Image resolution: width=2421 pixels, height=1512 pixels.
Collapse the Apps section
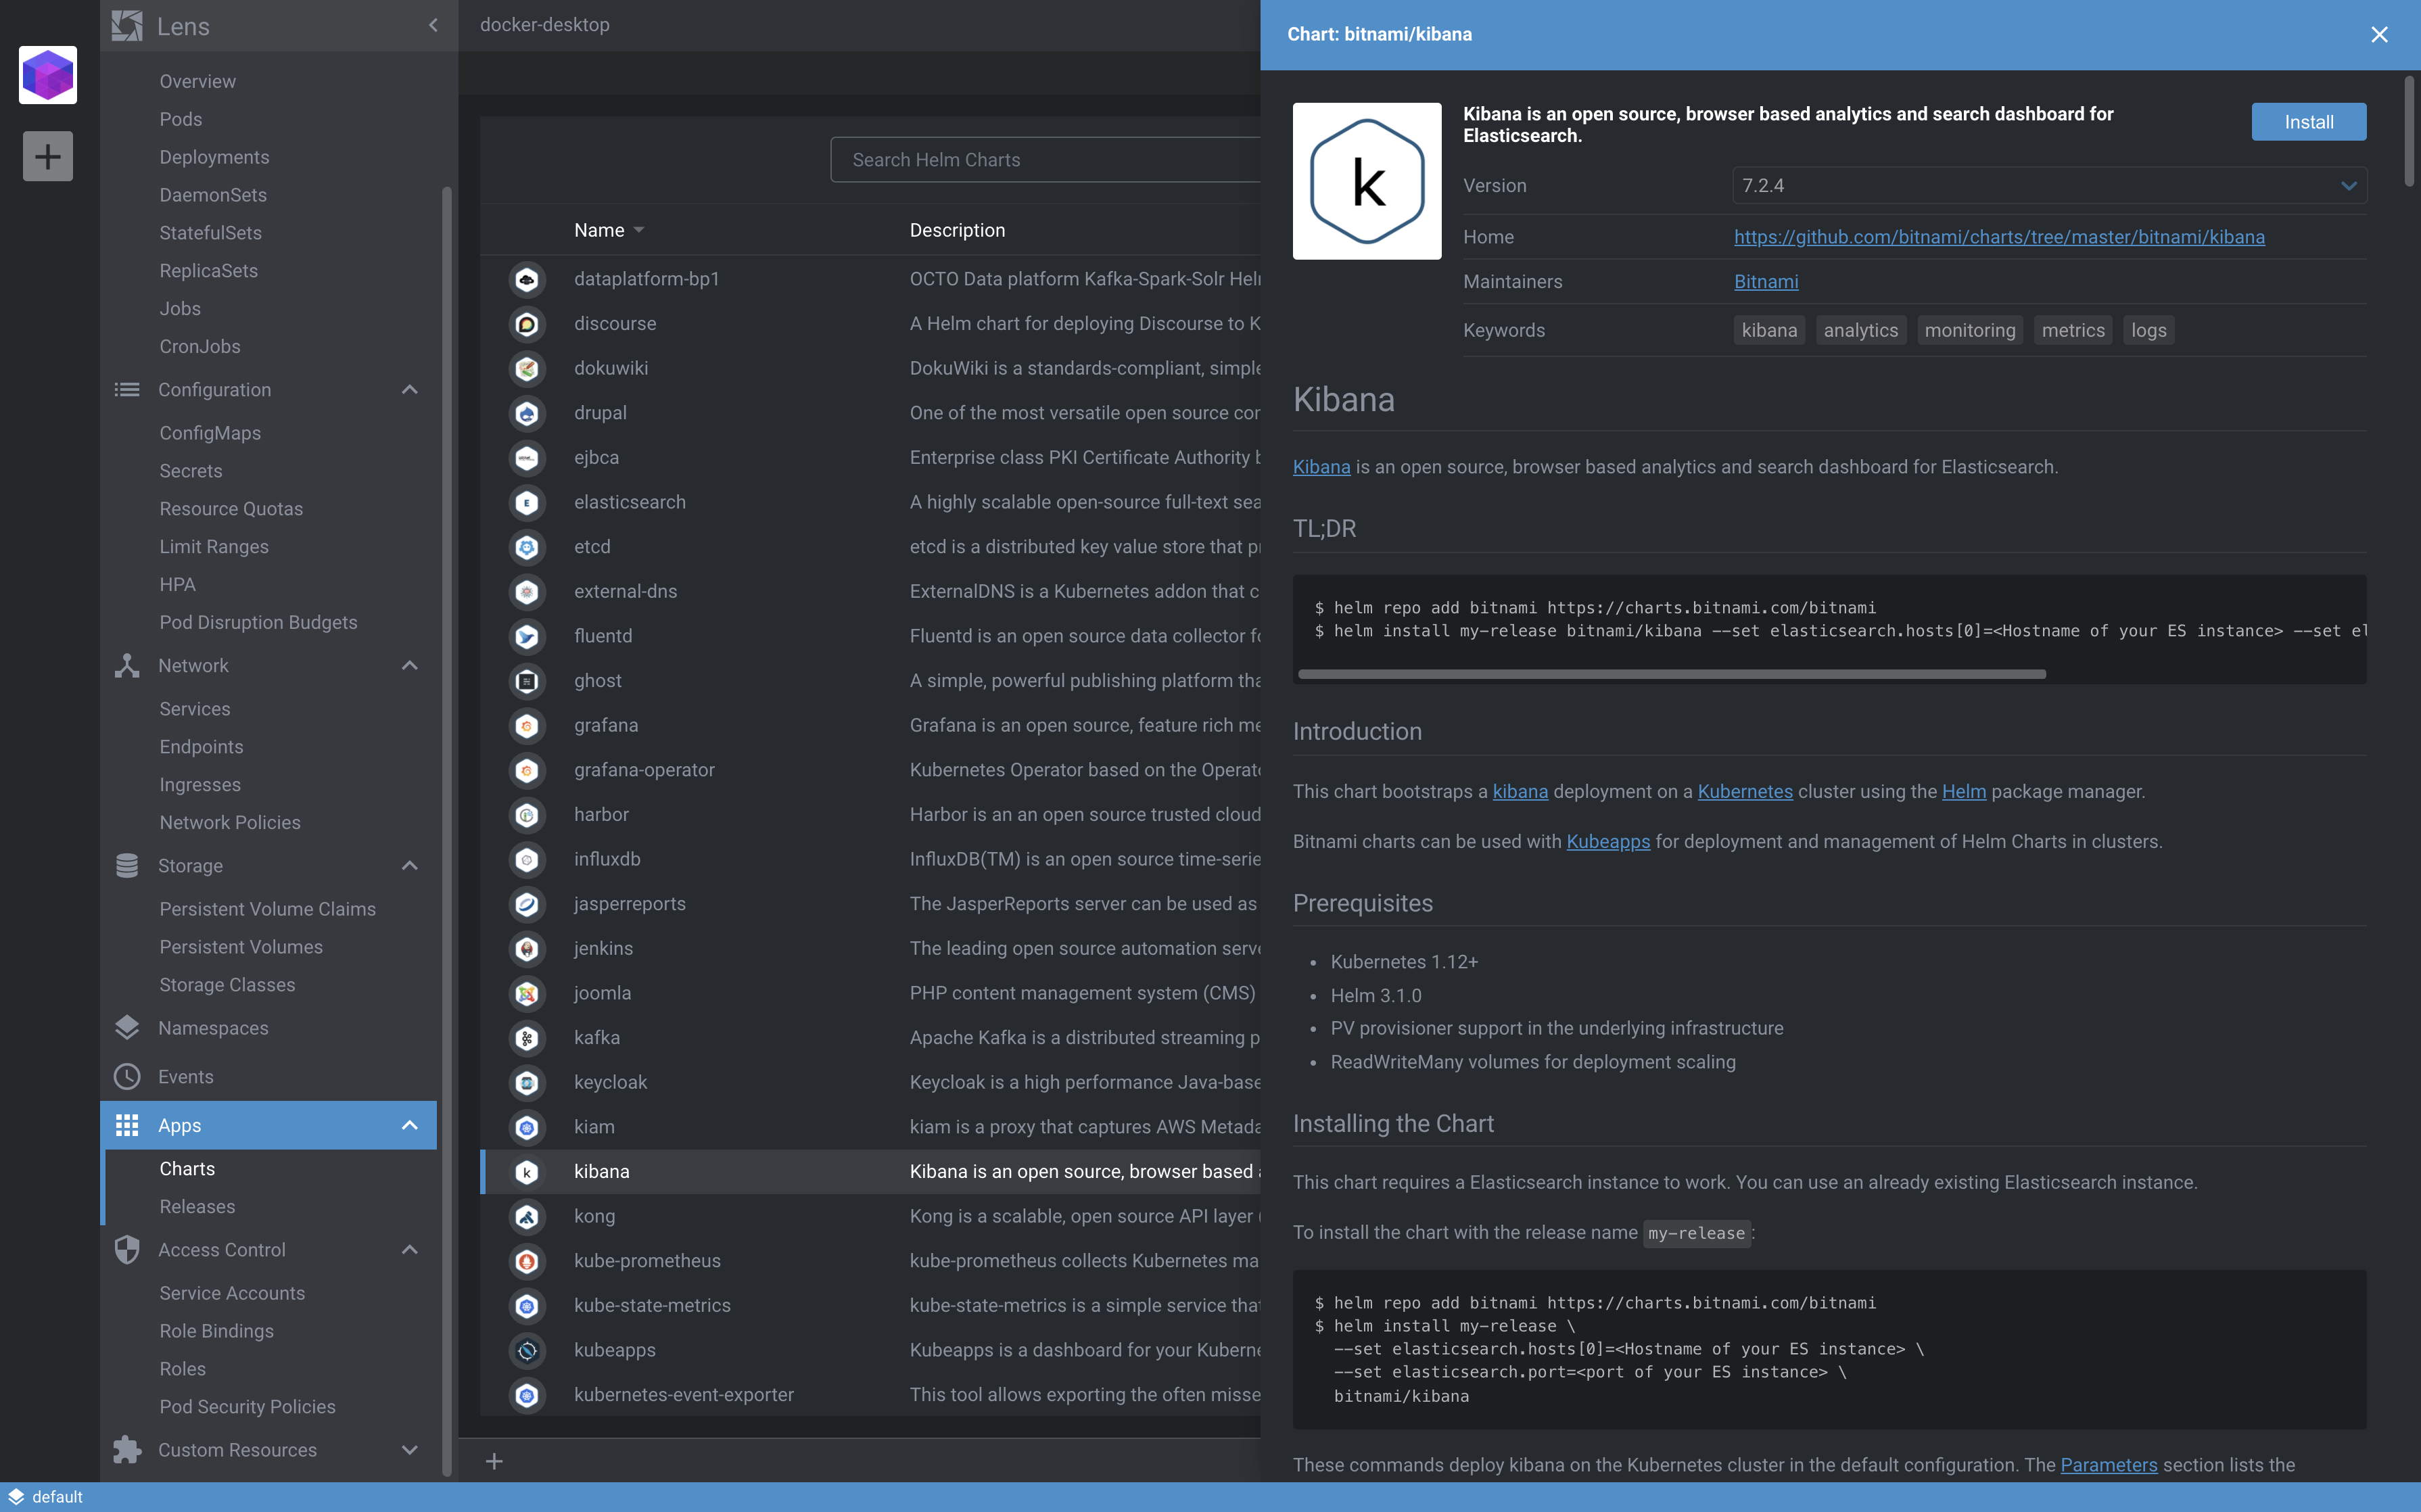(409, 1126)
